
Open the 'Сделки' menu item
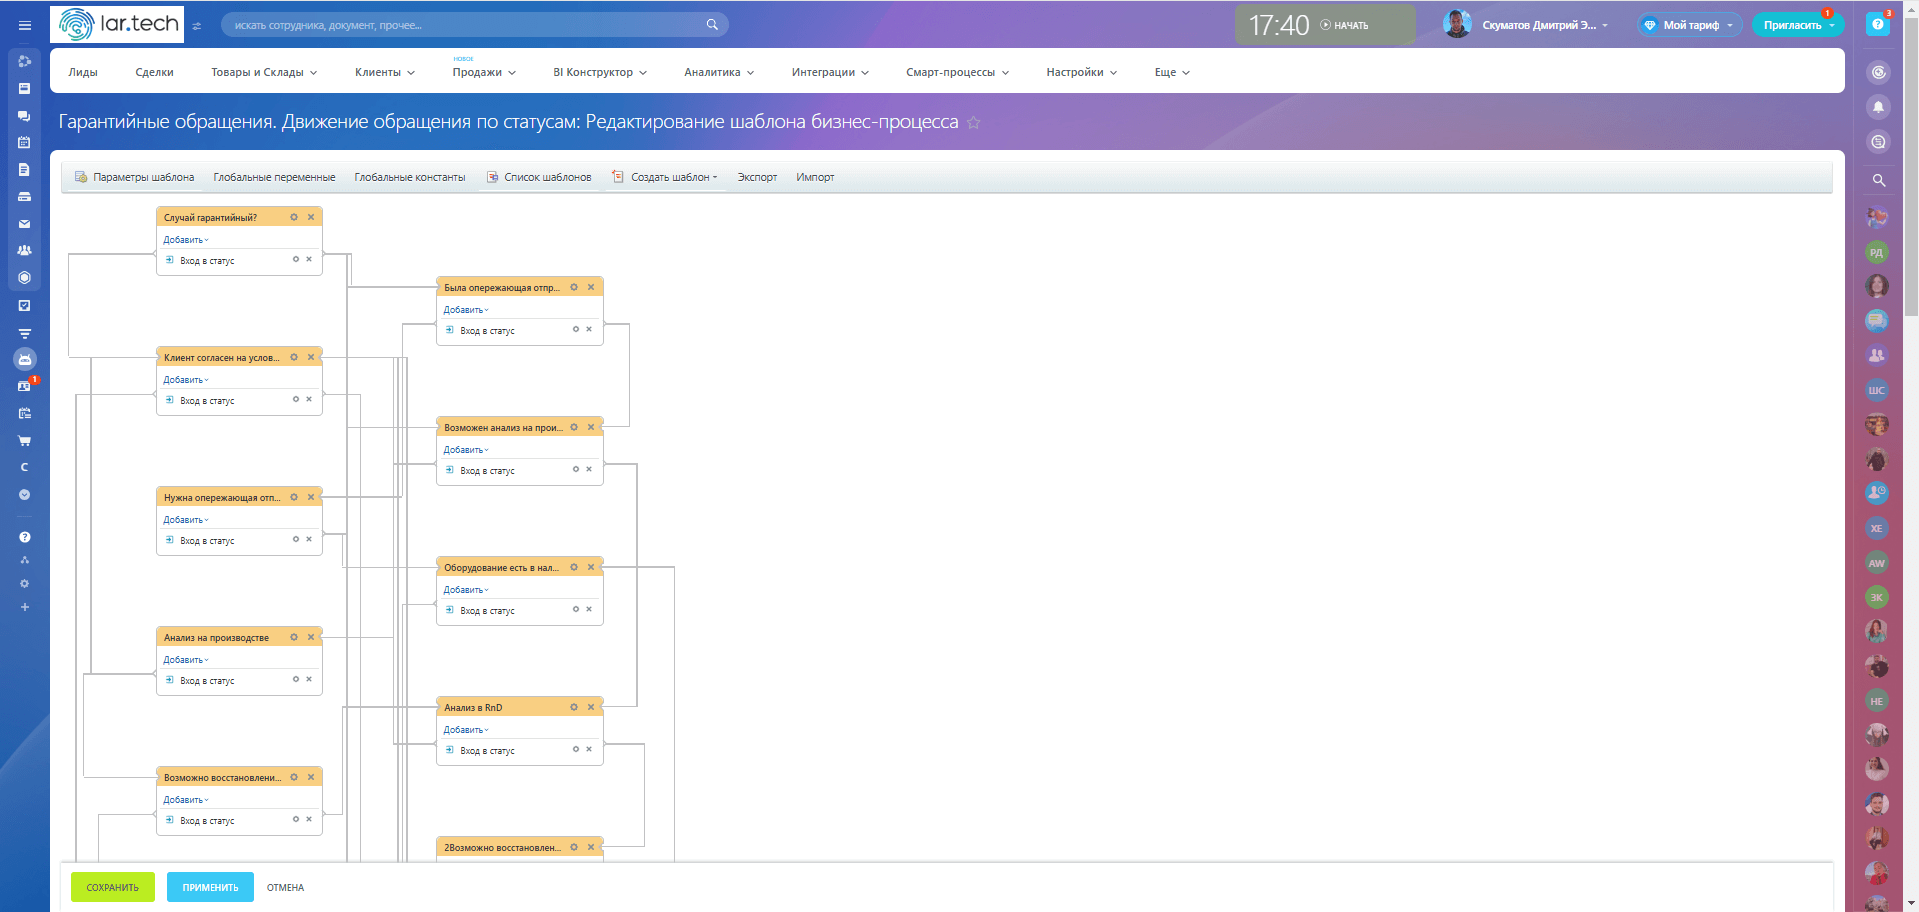(x=154, y=72)
